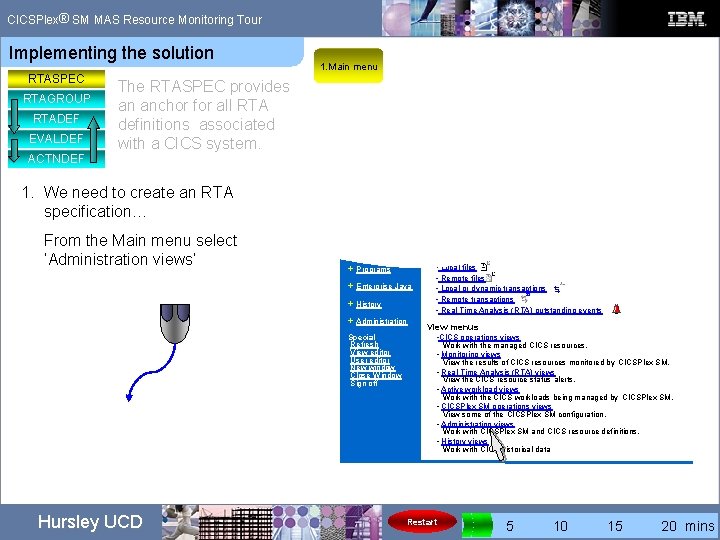The width and height of the screenshot is (720, 540).
Task: Click the Local or dynamic transactions arrows icon
Action: click(x=558, y=288)
